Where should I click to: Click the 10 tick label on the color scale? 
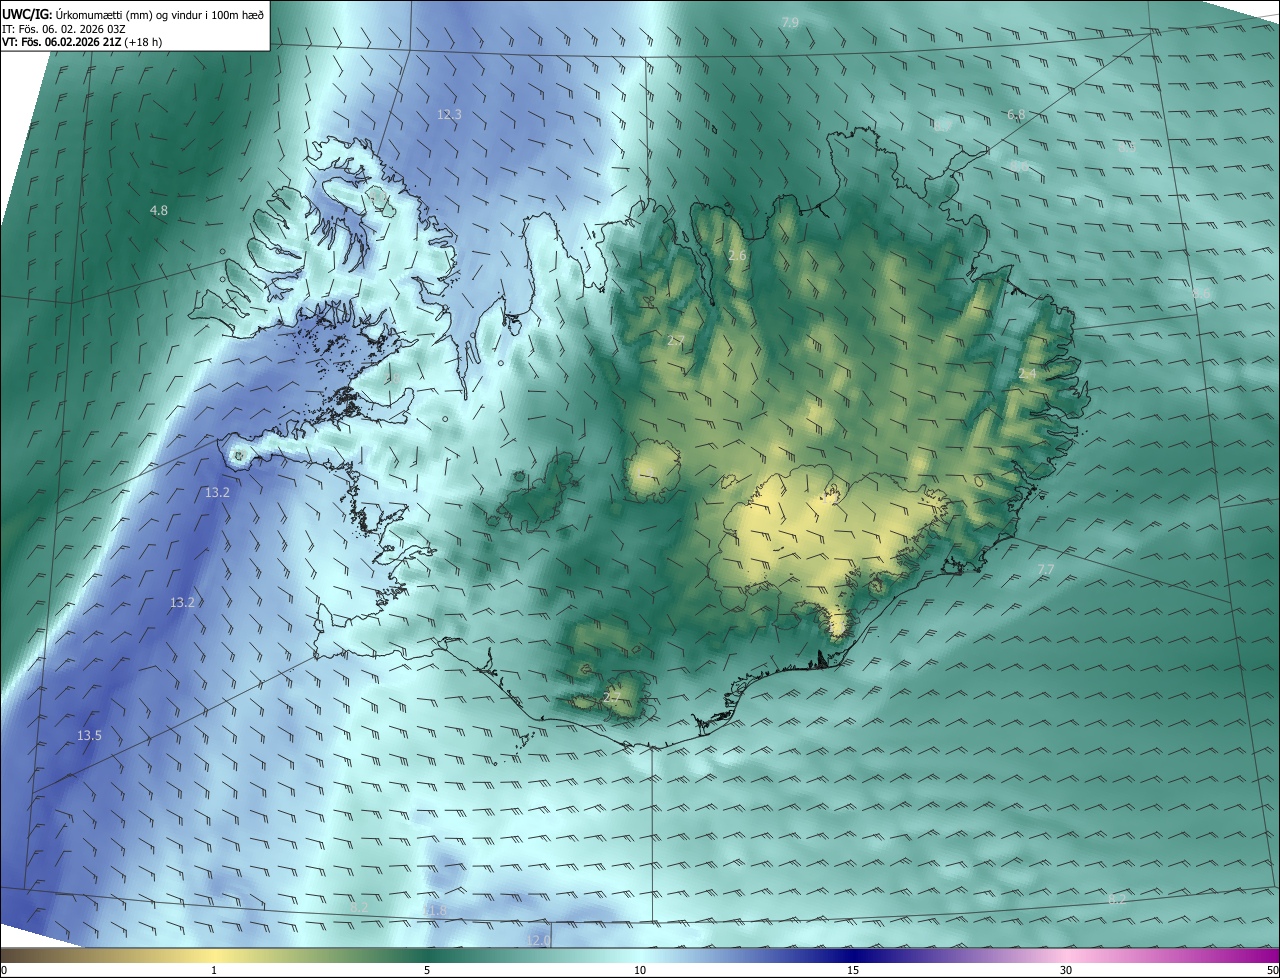point(640,971)
